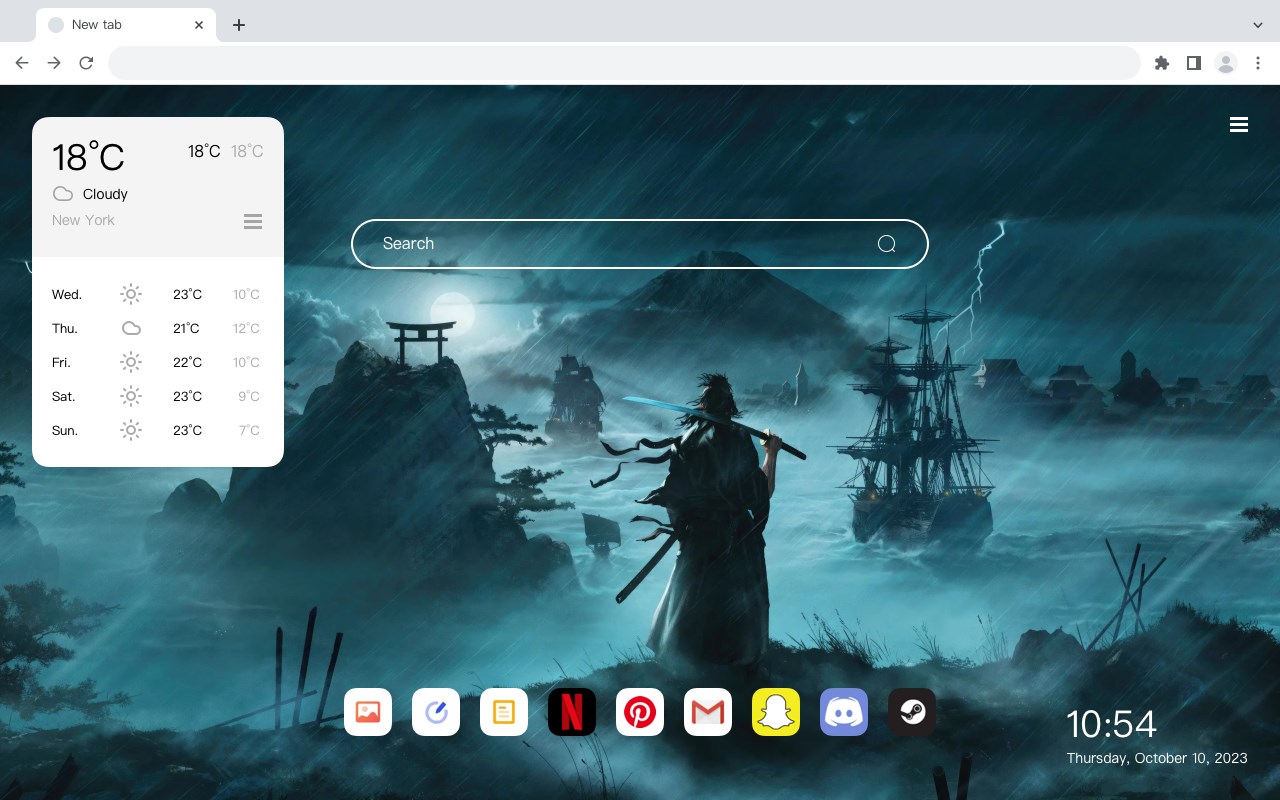Click the 22°C Friday high temperature
1280x800 pixels.
tap(187, 363)
